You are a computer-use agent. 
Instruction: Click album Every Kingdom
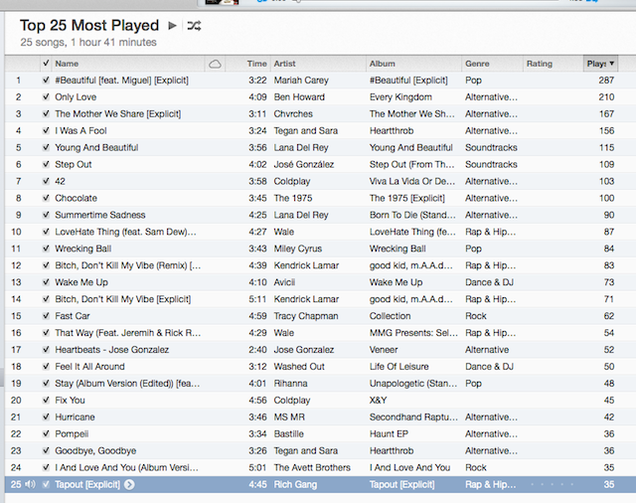[401, 97]
